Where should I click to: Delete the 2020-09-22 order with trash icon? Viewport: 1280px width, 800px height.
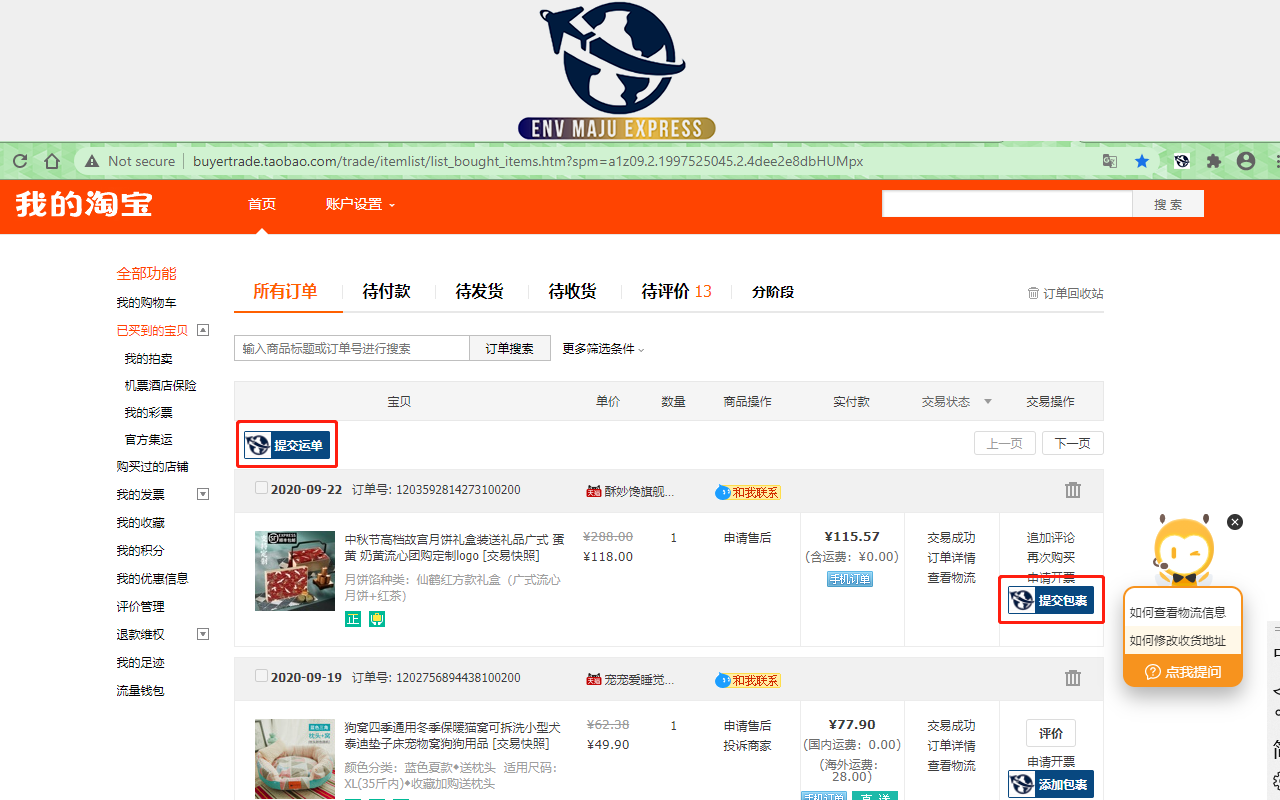(1073, 490)
